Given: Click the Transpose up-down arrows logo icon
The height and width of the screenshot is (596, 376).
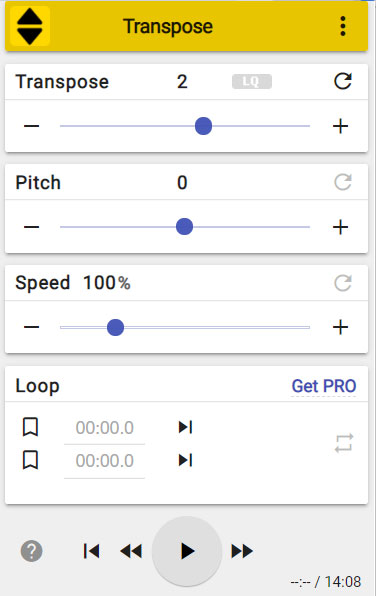Looking at the screenshot, I should pos(30,26).
